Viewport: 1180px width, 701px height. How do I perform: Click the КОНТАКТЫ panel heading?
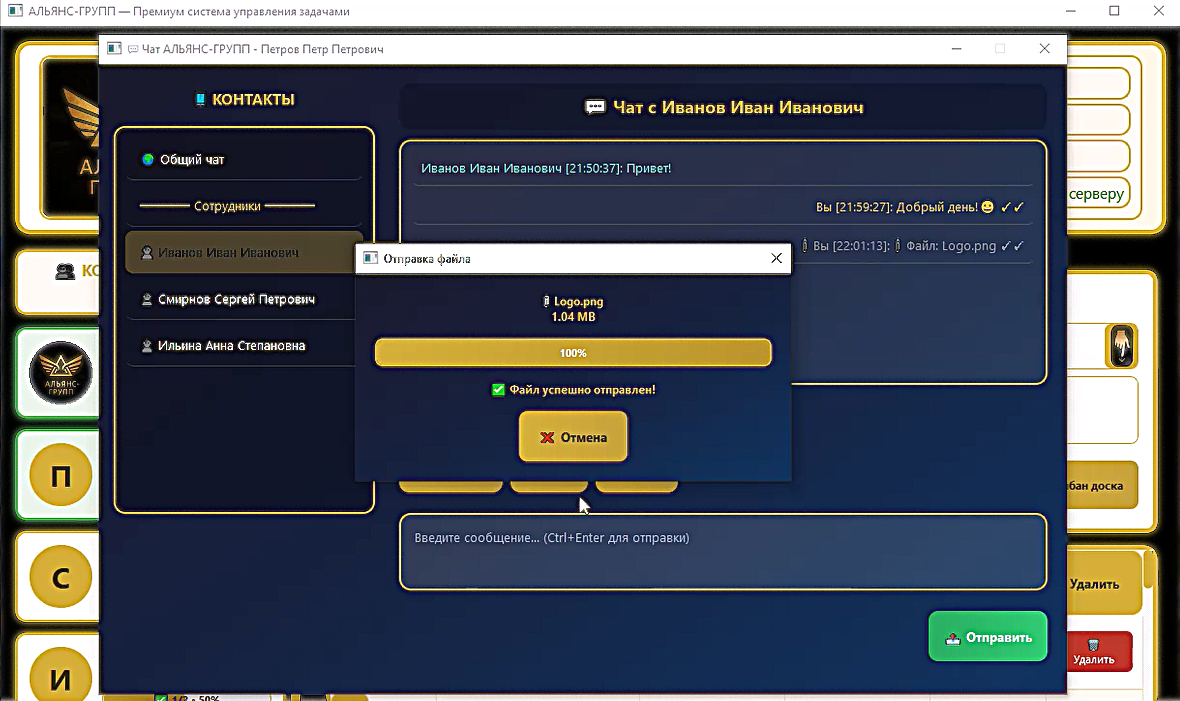245,99
